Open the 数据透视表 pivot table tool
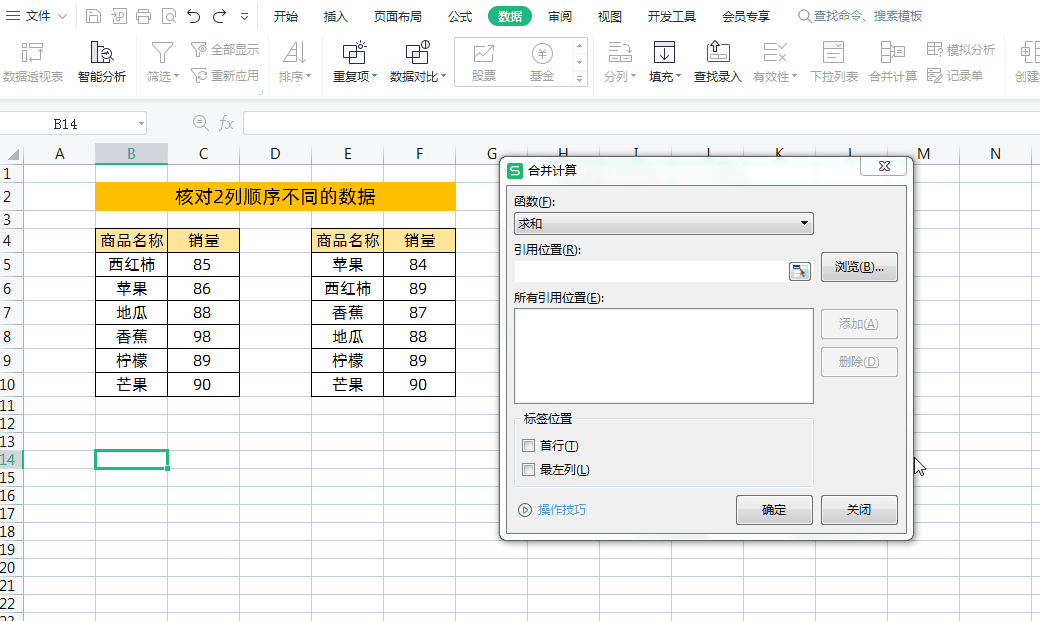Screen dimensions: 1040x621 (32, 62)
